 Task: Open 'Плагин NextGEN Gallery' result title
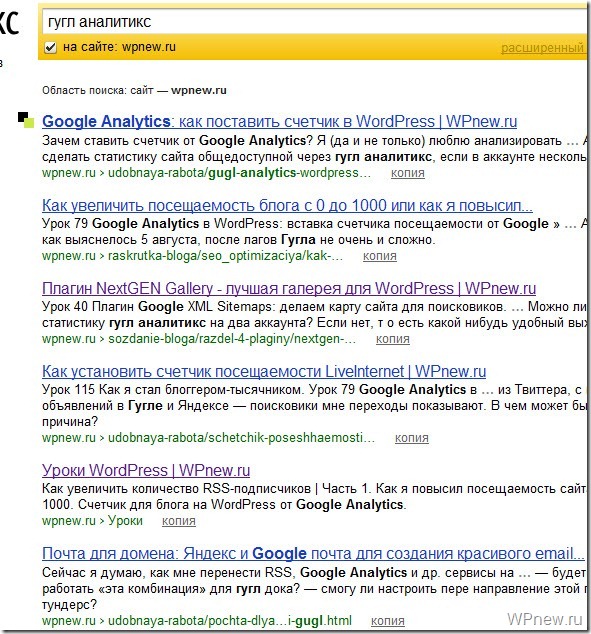289,288
